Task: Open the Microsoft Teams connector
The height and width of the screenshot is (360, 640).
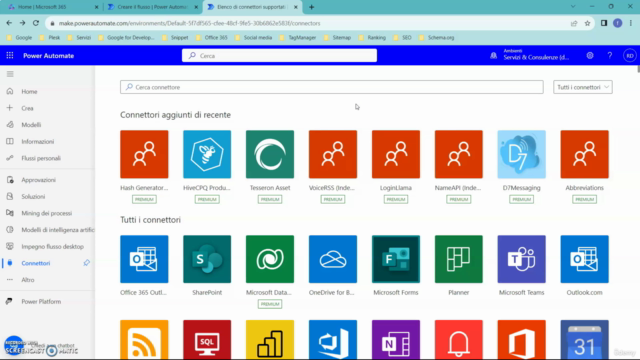Action: coord(521,259)
